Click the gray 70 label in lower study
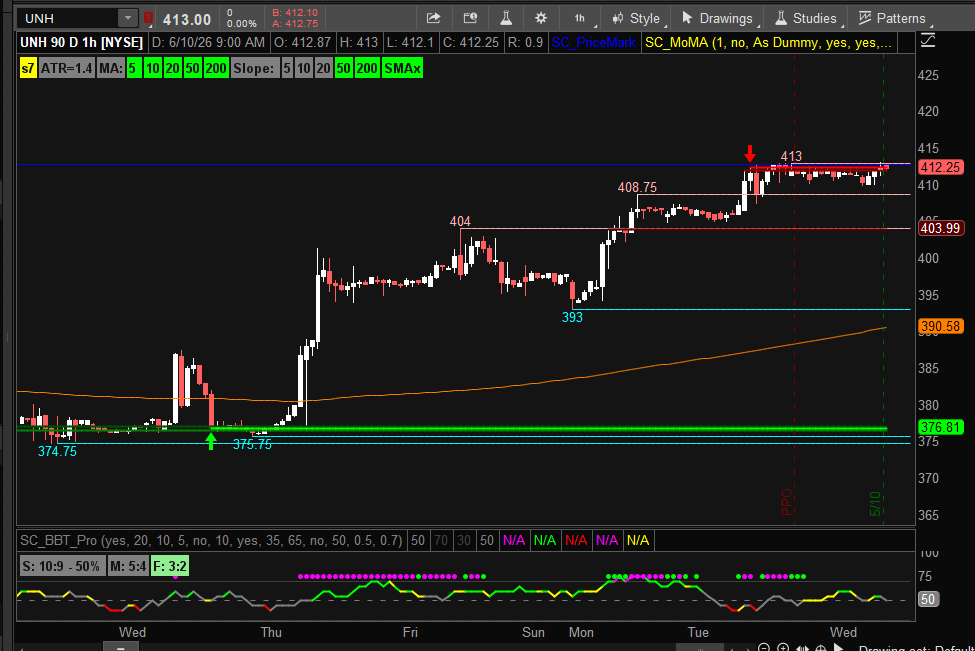 (x=441, y=540)
